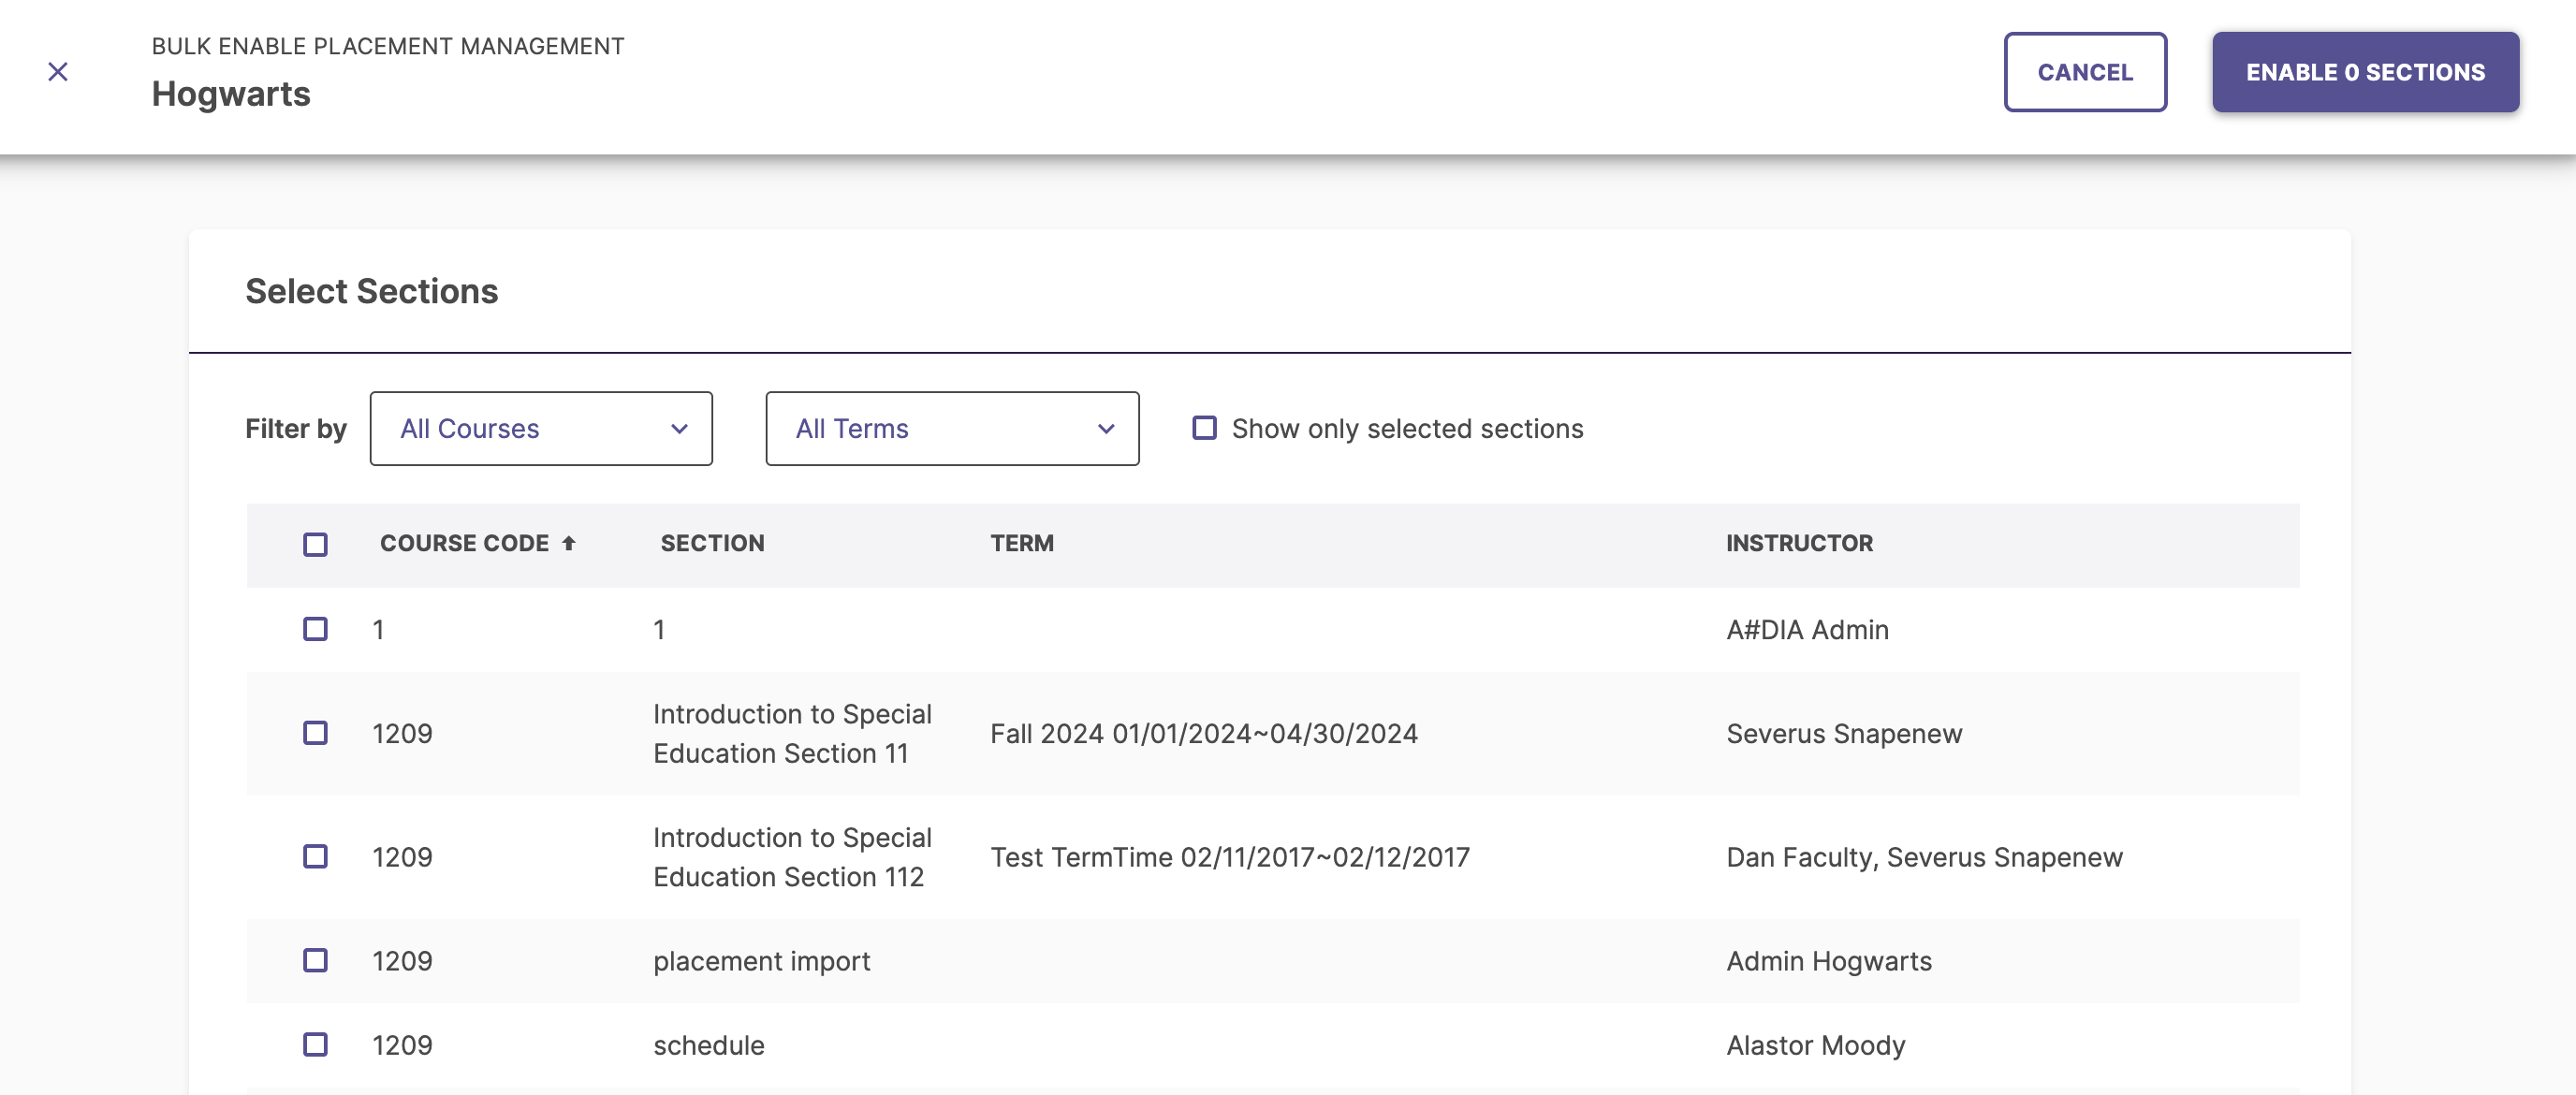
Task: Click Dan Faculty, Severus Snapenew cell
Action: pos(1924,858)
